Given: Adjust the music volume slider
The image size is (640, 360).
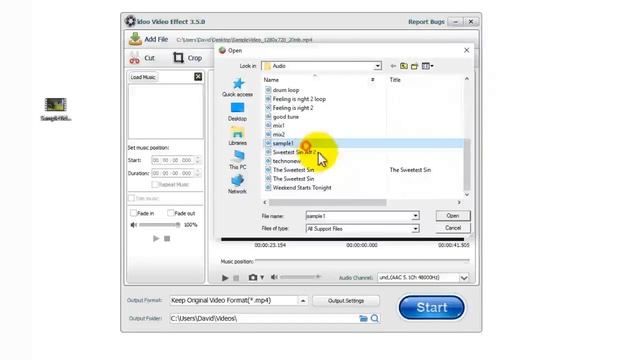Looking at the screenshot, I should 160,225.
